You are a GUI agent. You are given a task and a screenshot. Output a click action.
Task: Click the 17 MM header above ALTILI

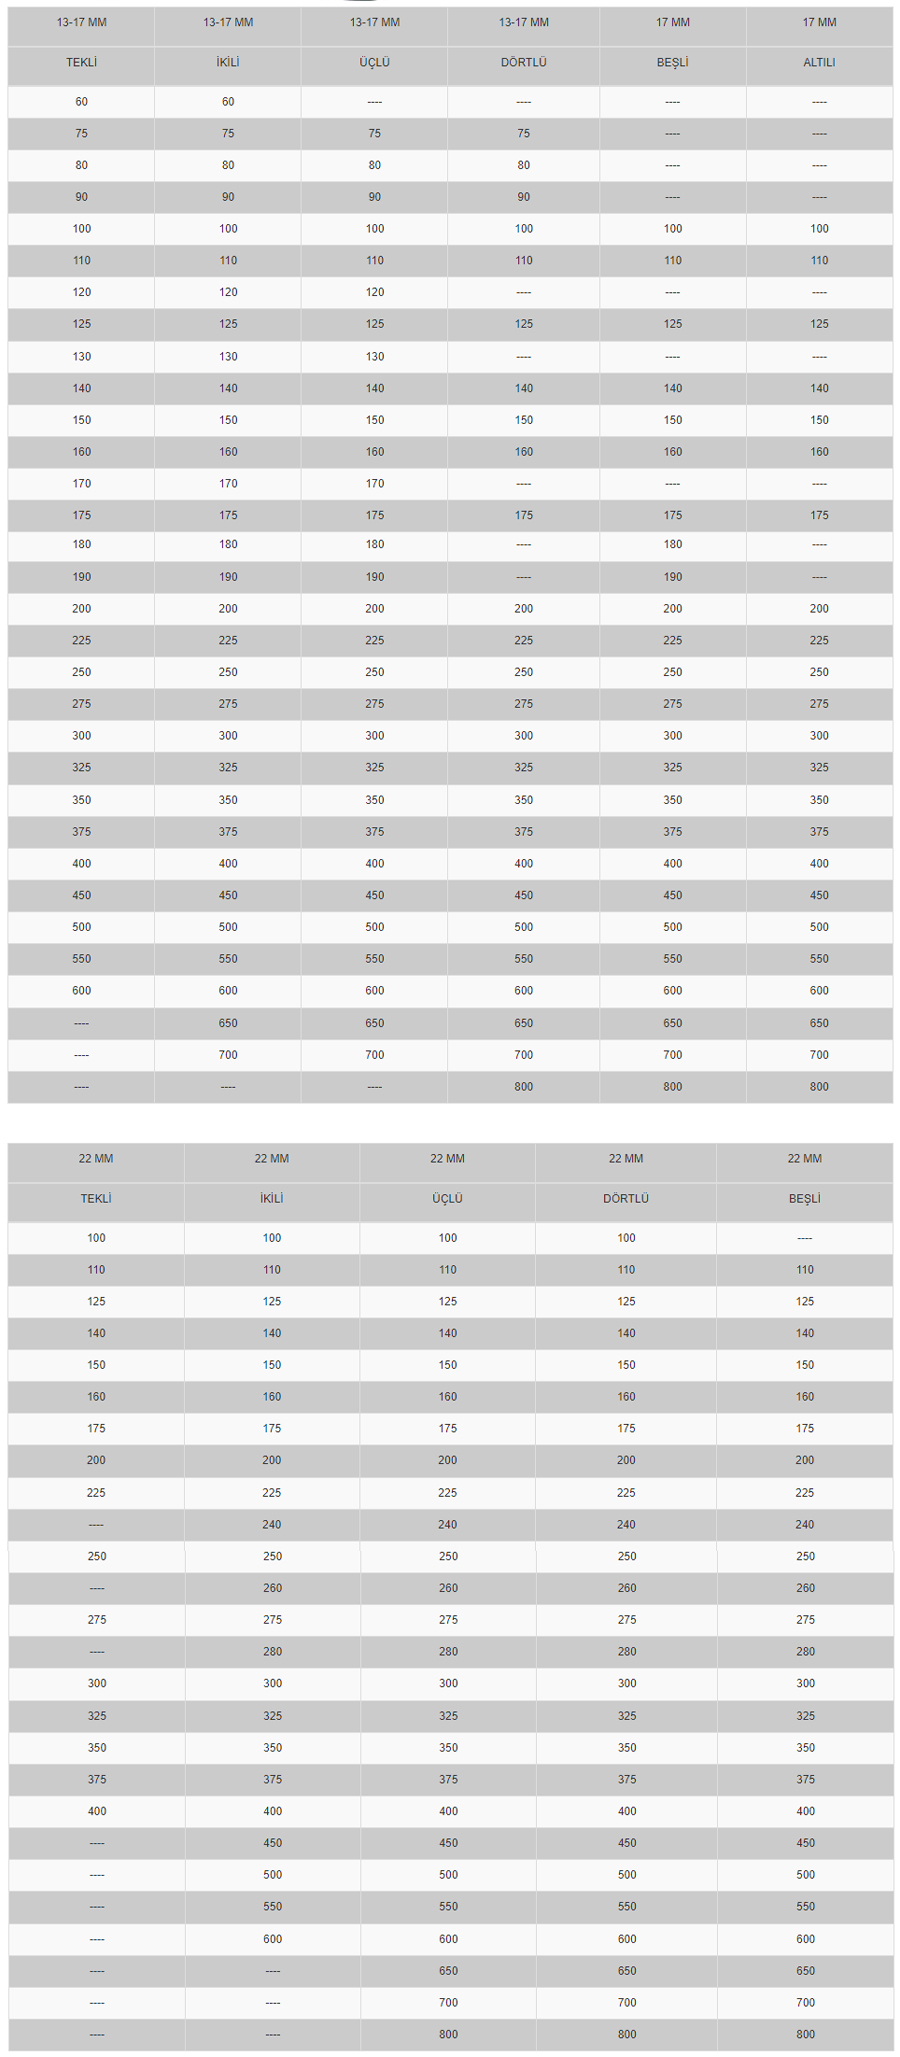coord(819,22)
